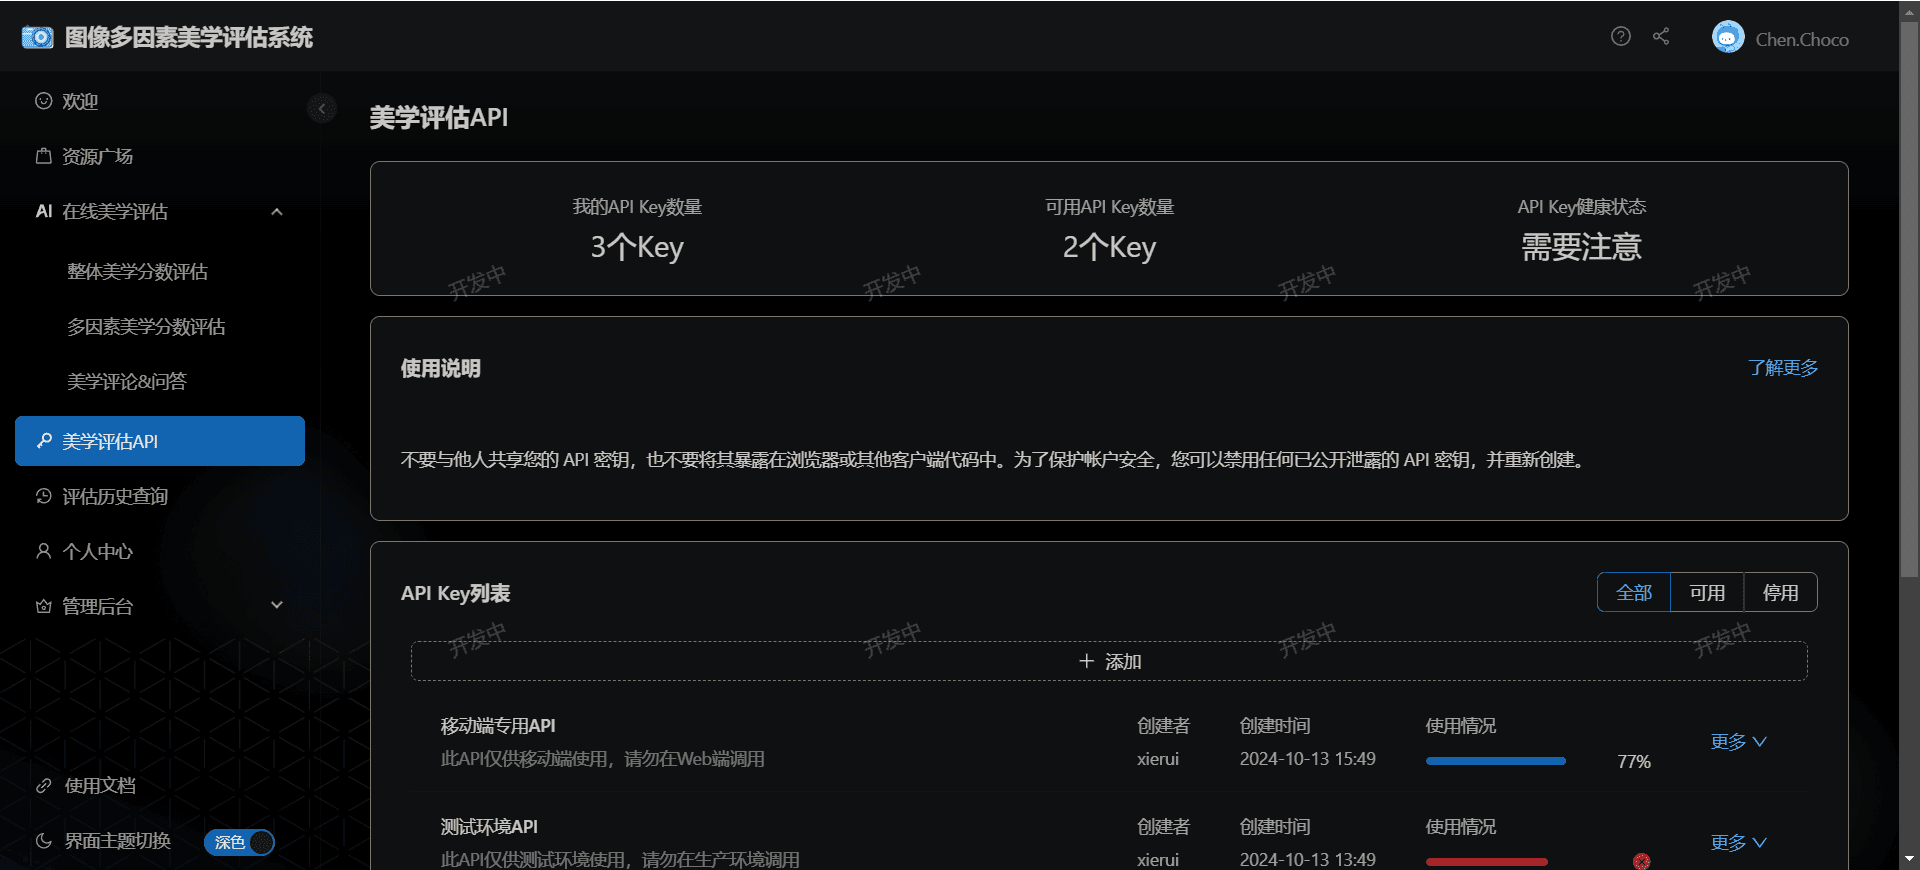Collapse the 在线美学评估 submenu
Screen dimensions: 1920x870
click(277, 212)
